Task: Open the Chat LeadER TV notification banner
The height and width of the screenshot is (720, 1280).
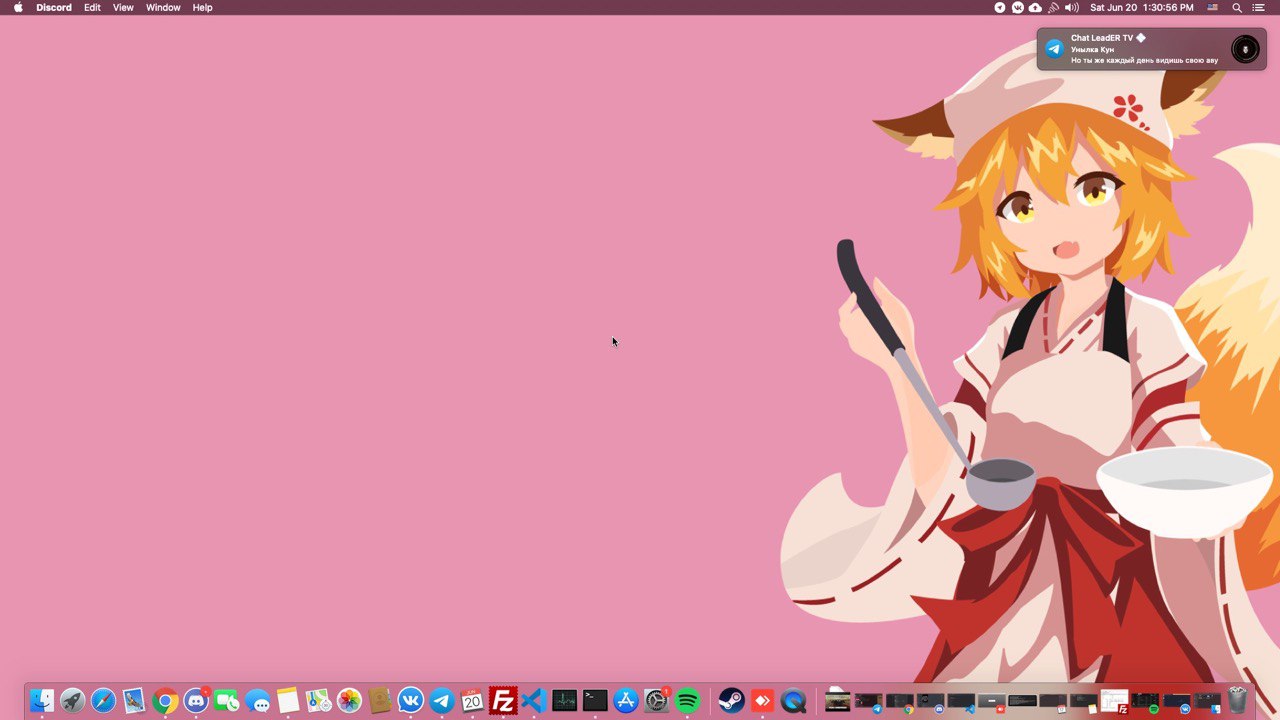Action: pos(1152,49)
